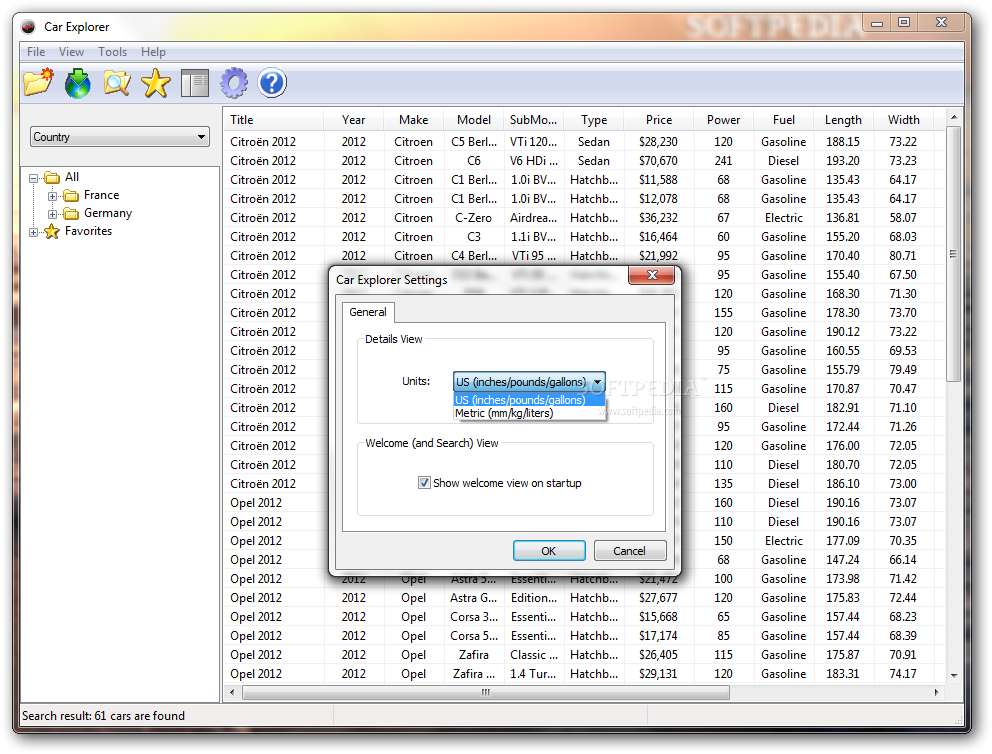
Task: Click the price cell $27,677
Action: coord(658,598)
